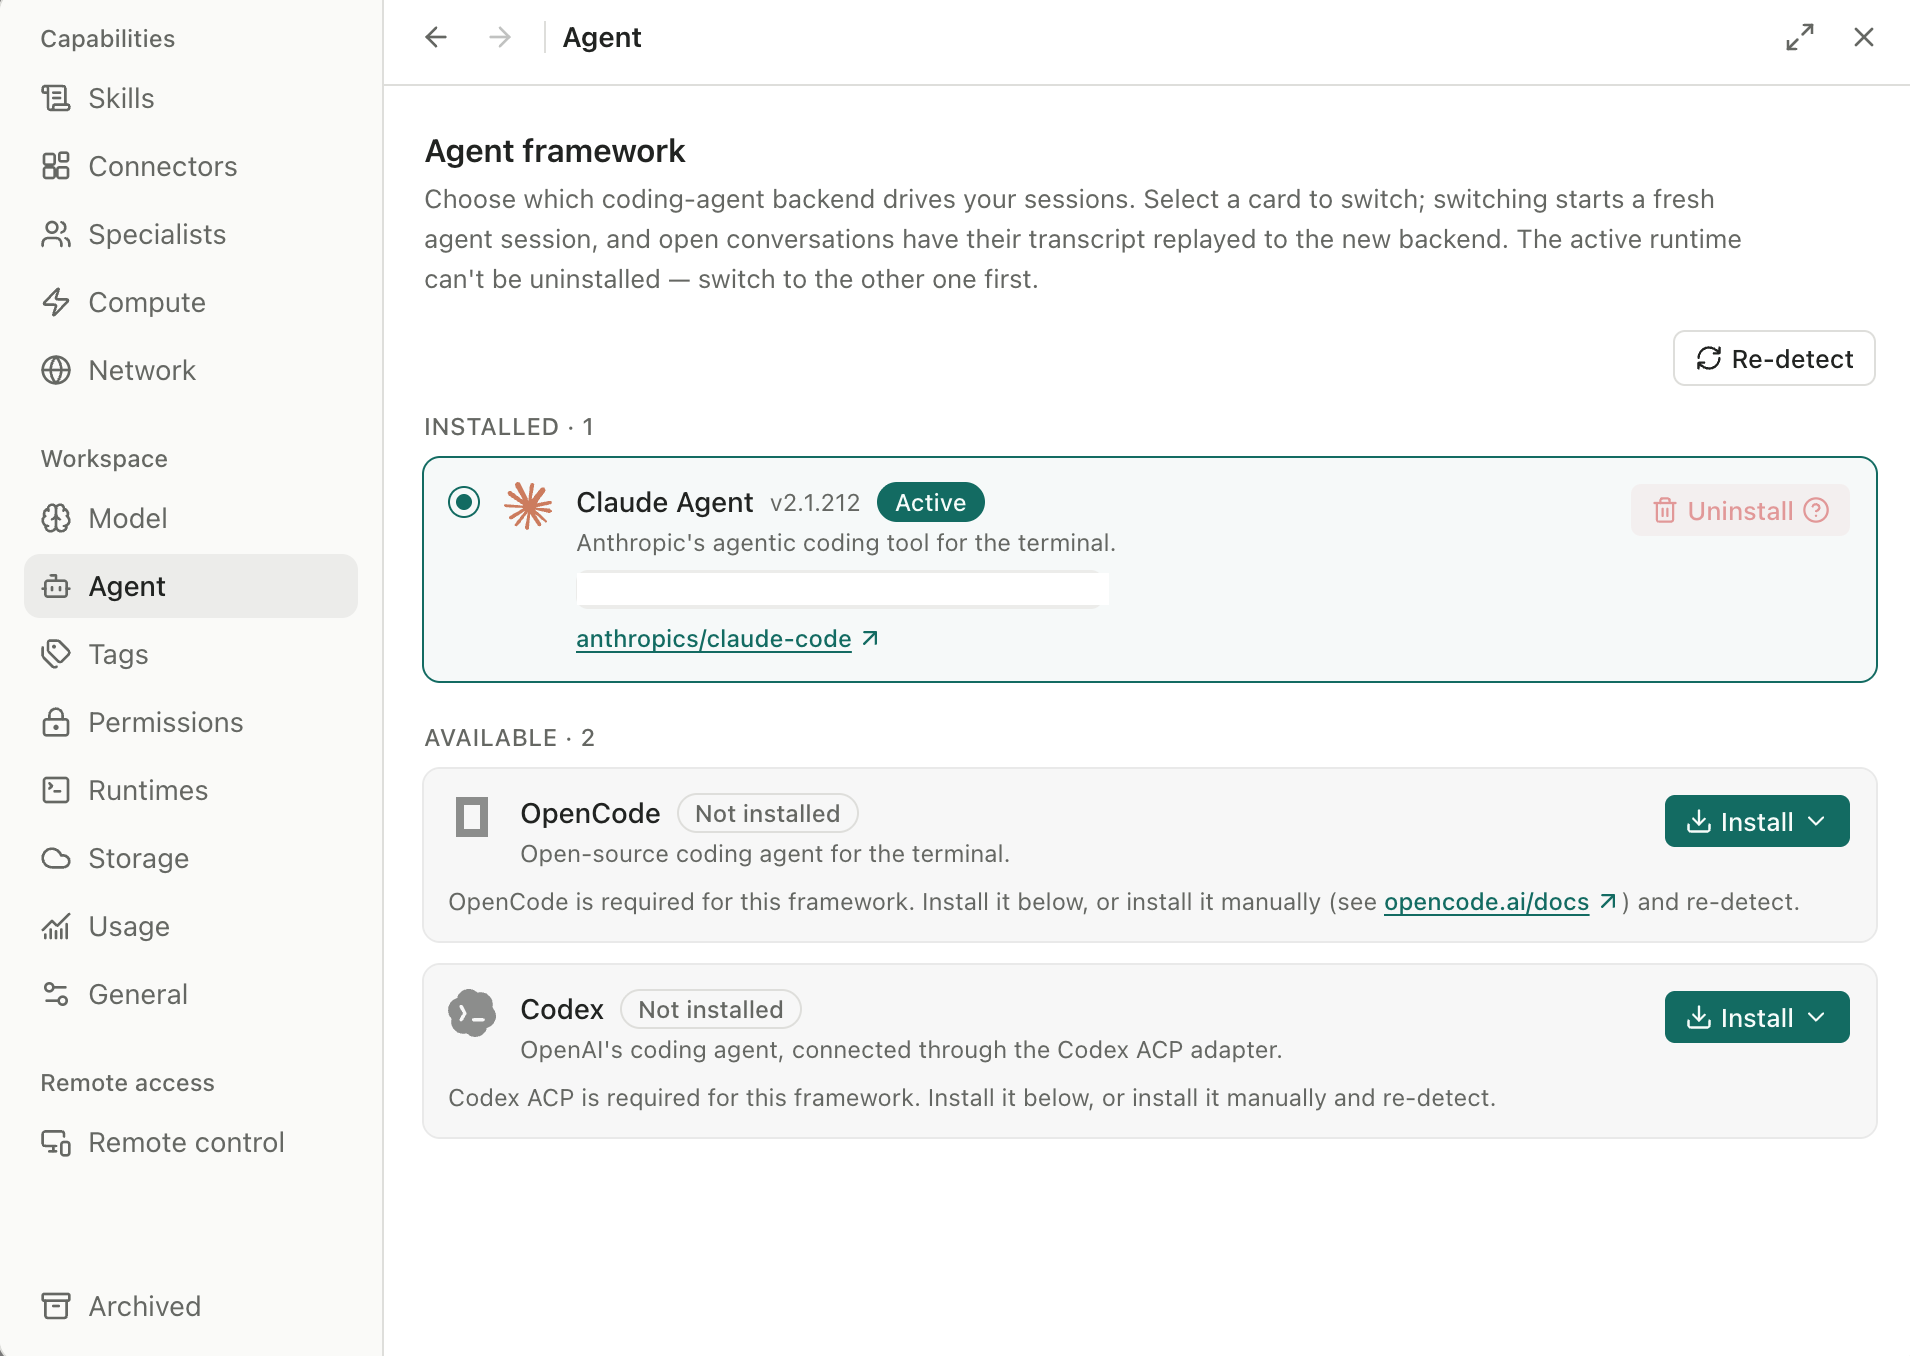Click the AVAILABLE · 2 section label
Viewport: 1910px width, 1356px height.
click(509, 738)
